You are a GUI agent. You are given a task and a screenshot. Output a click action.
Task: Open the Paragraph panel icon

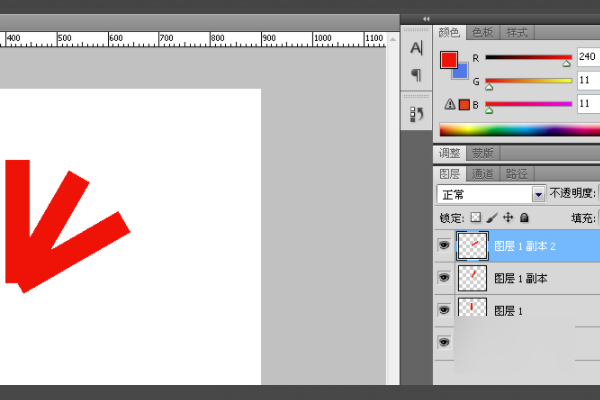pos(416,75)
